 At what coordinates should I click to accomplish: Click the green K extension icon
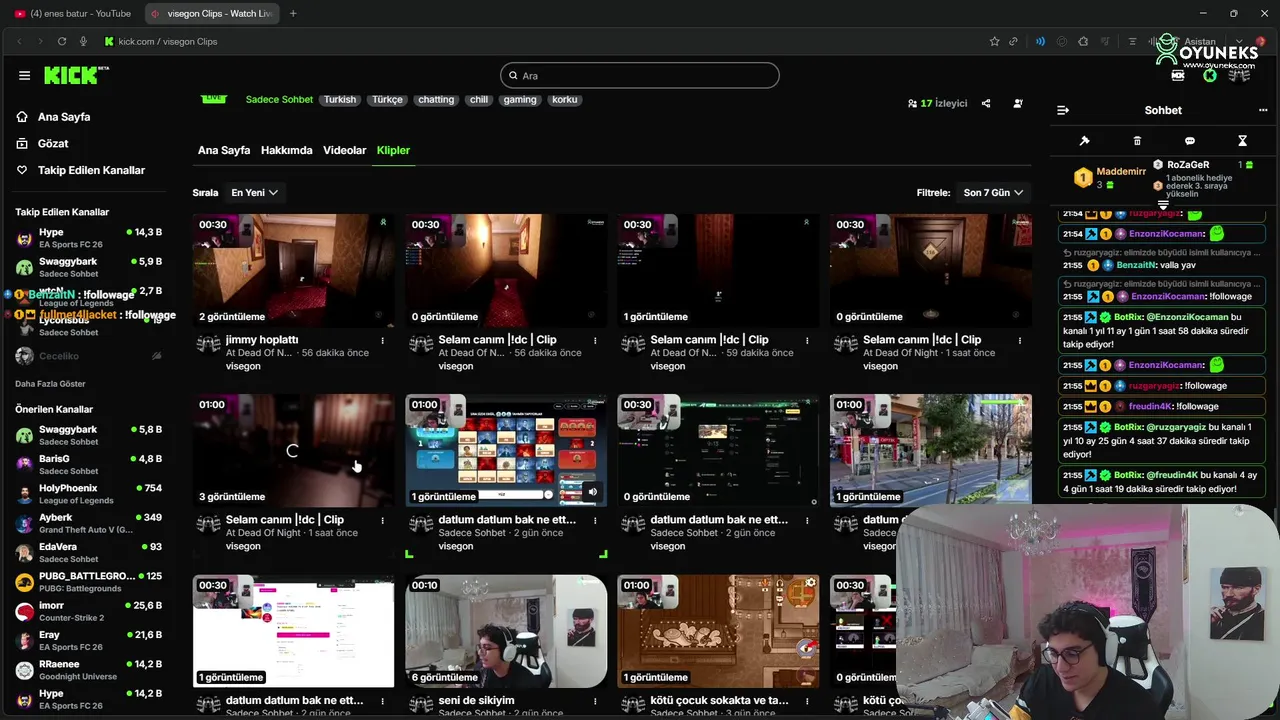[x=1210, y=75]
